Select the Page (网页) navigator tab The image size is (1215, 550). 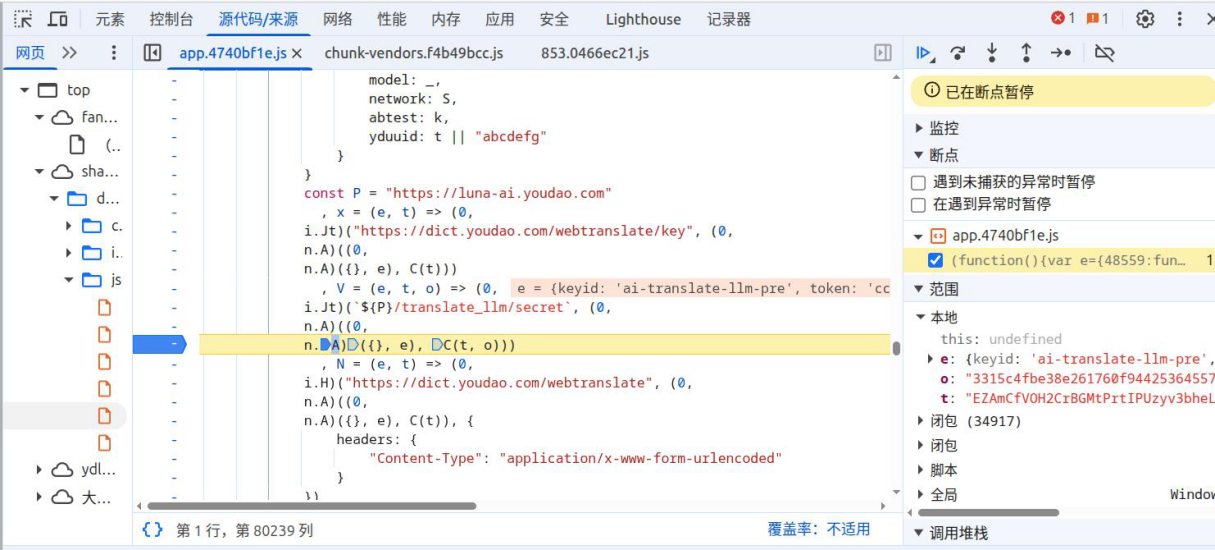point(30,53)
